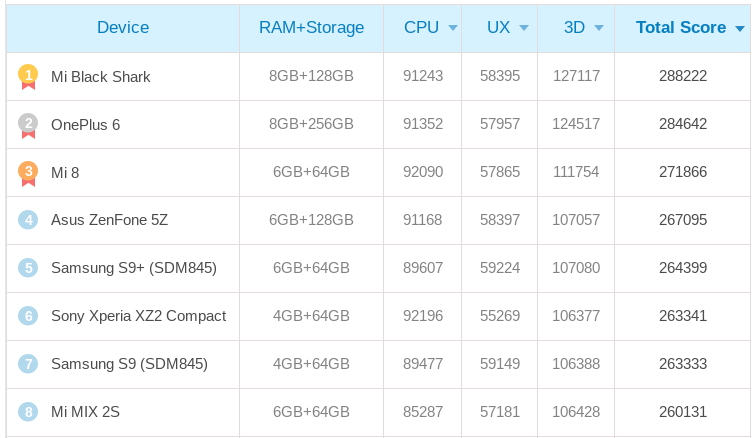Select the Samsung S9+ (SDM845) device name
This screenshot has width=756, height=438.
click(134, 268)
